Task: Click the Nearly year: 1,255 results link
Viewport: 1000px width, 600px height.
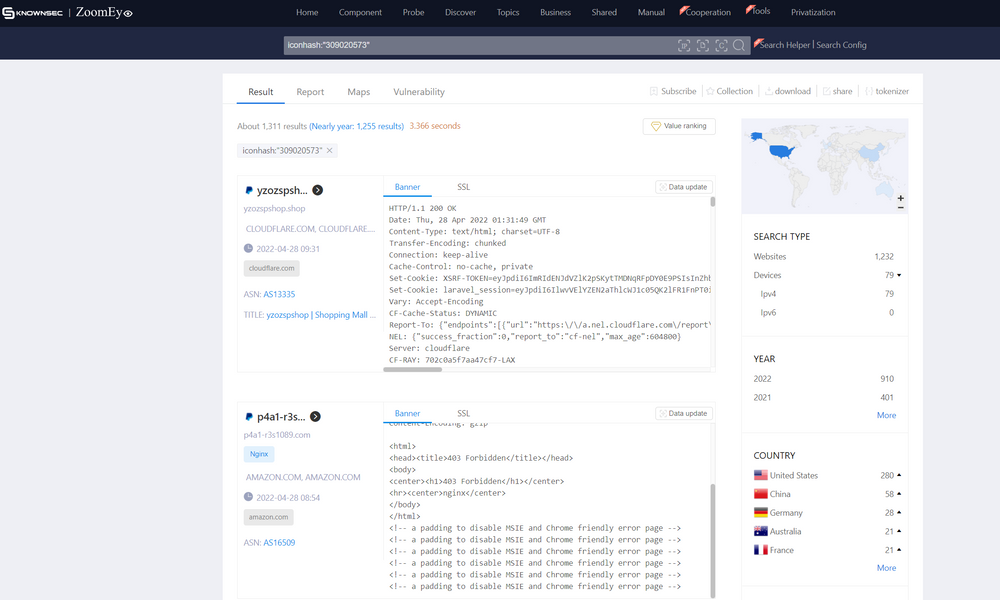Action: click(x=357, y=126)
